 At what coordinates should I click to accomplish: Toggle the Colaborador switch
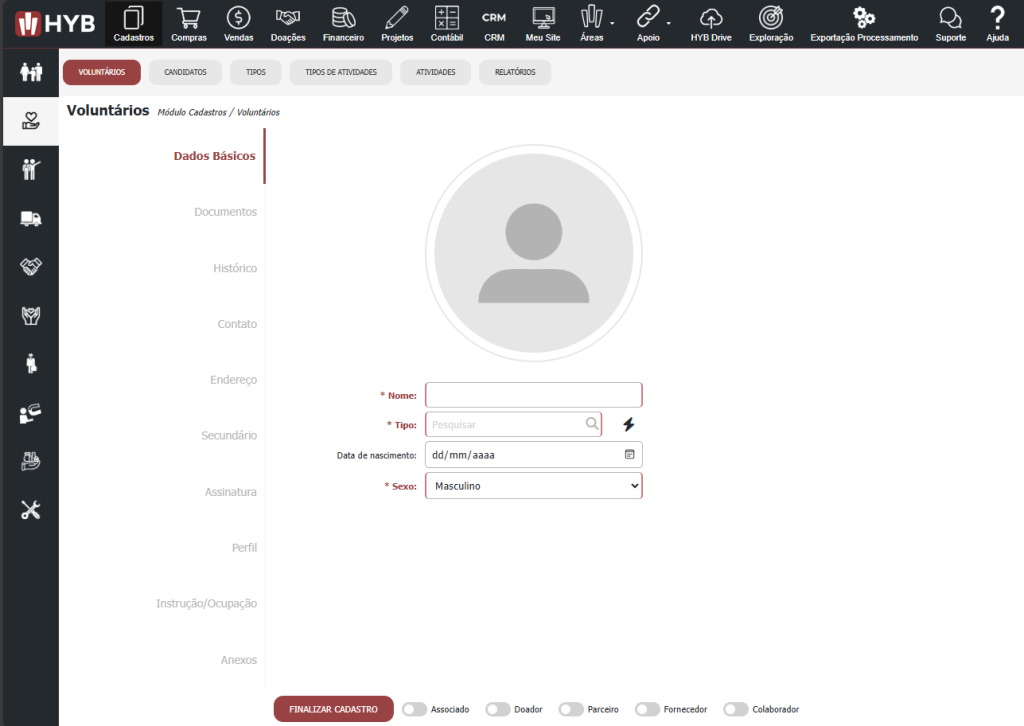click(x=736, y=709)
